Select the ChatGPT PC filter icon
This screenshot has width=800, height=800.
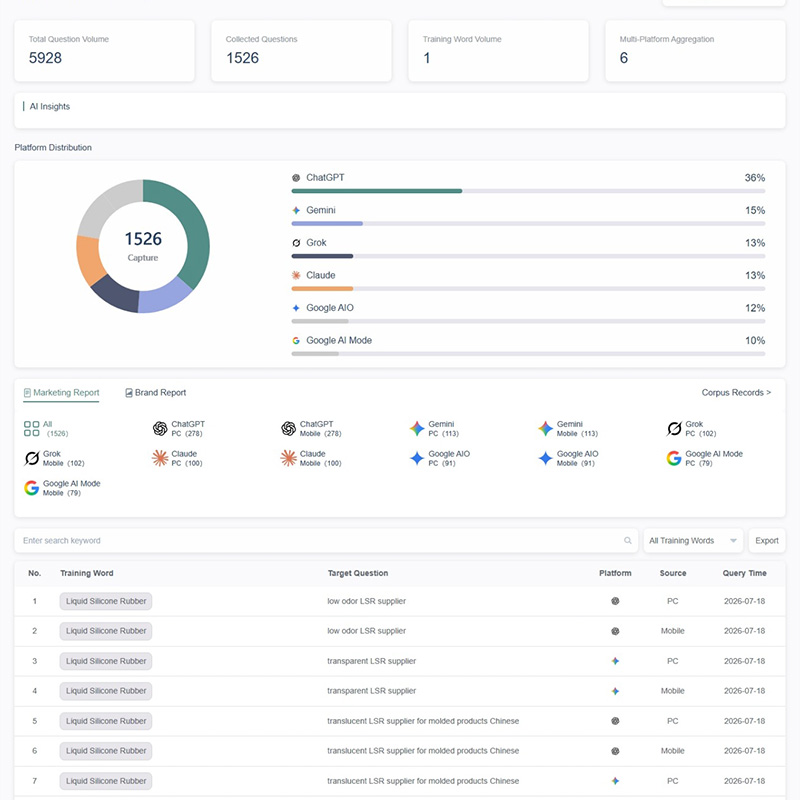pos(160,429)
